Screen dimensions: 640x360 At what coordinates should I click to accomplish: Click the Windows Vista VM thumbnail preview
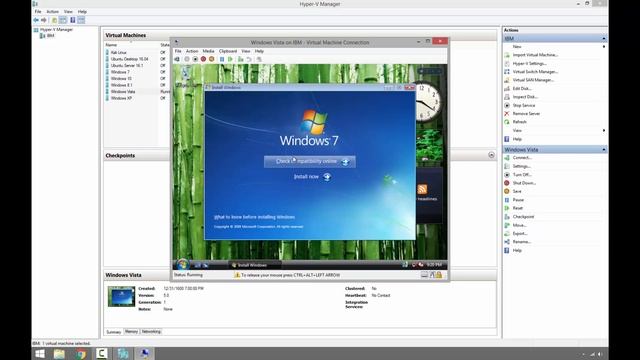click(x=121, y=297)
